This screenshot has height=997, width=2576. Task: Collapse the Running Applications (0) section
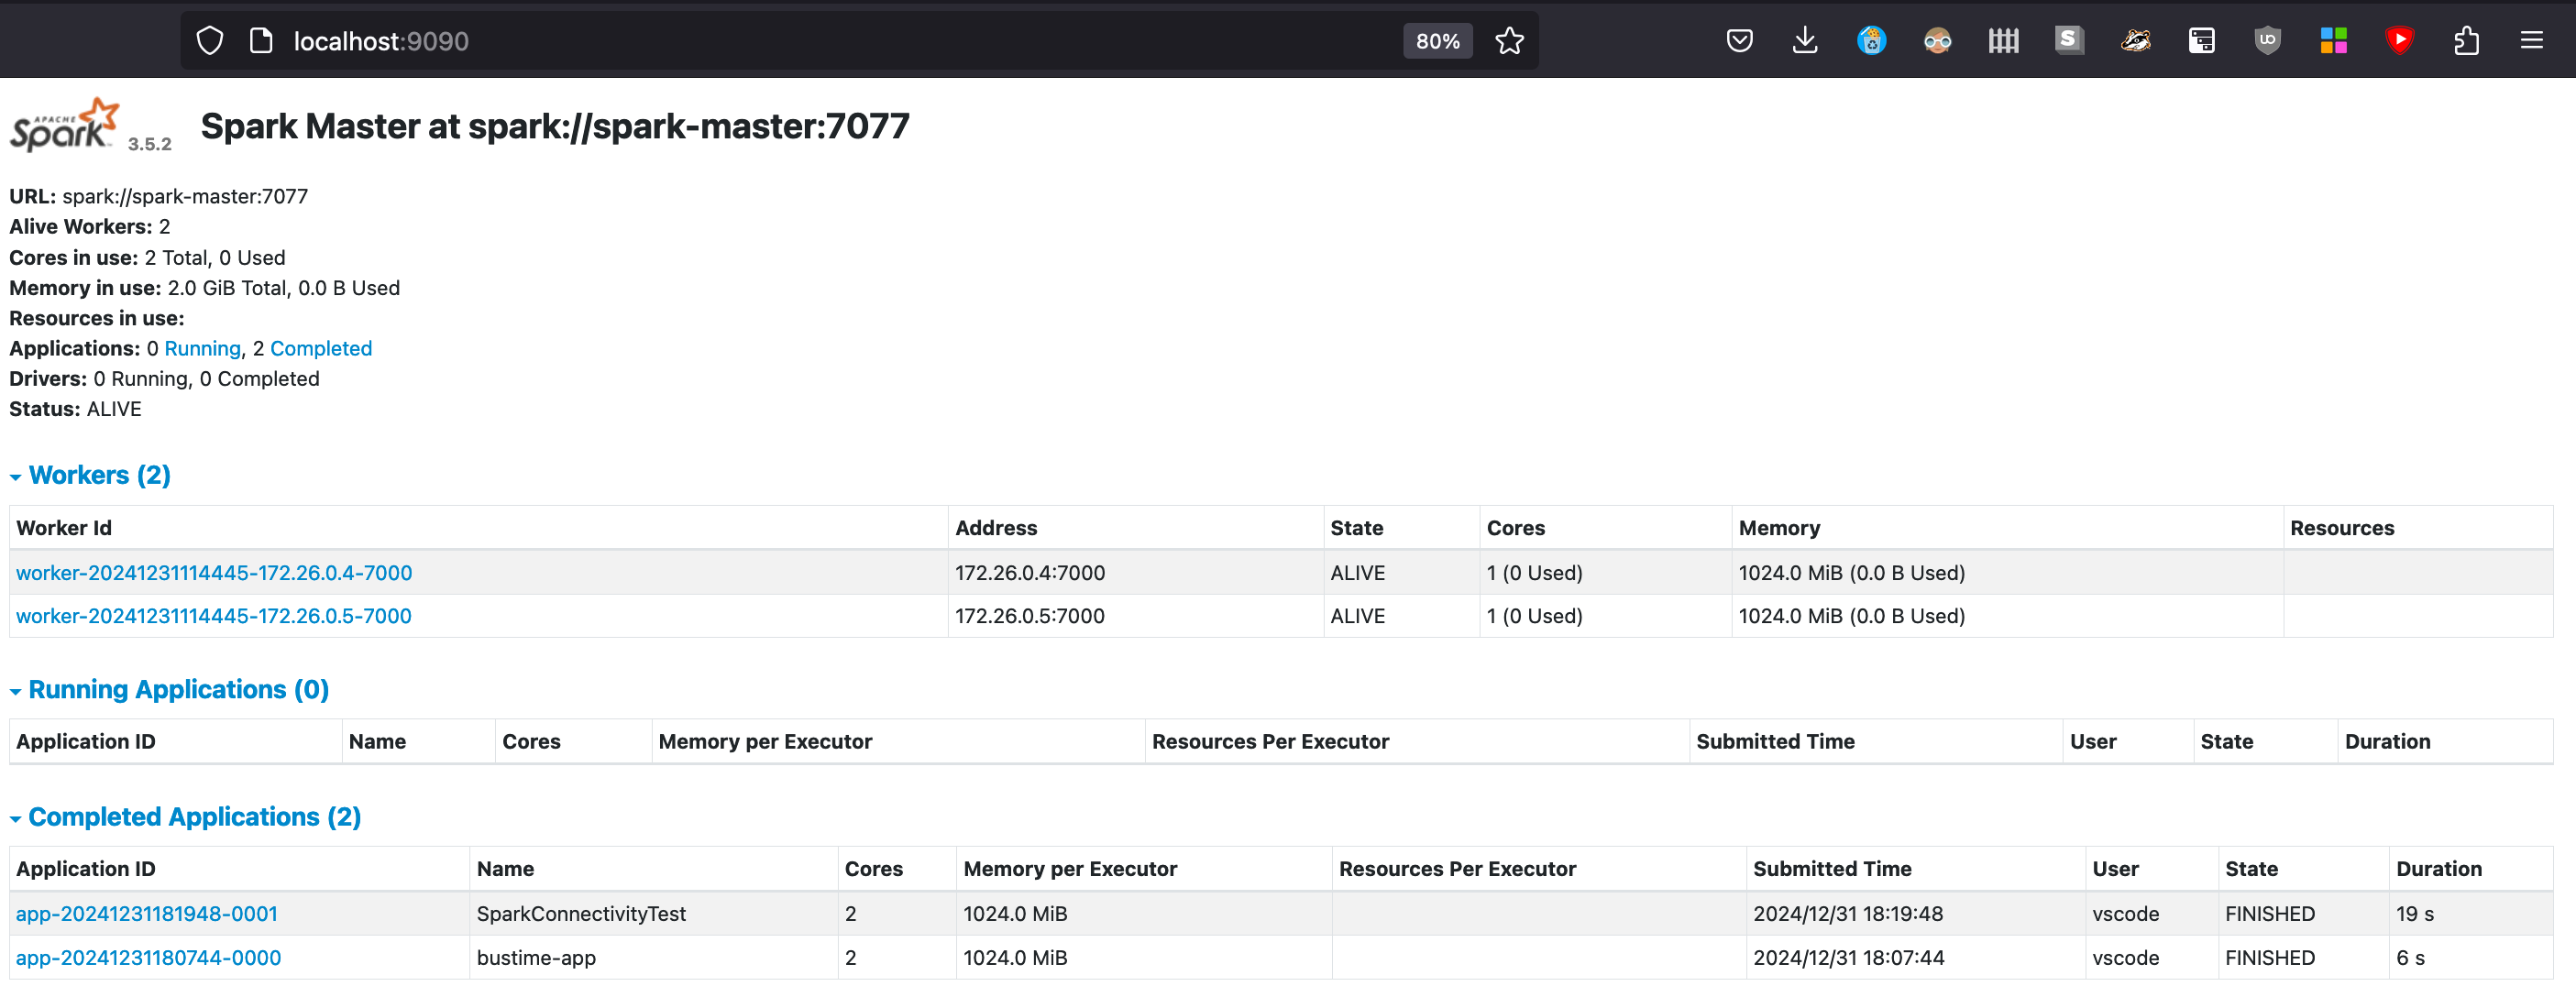pyautogui.click(x=169, y=689)
